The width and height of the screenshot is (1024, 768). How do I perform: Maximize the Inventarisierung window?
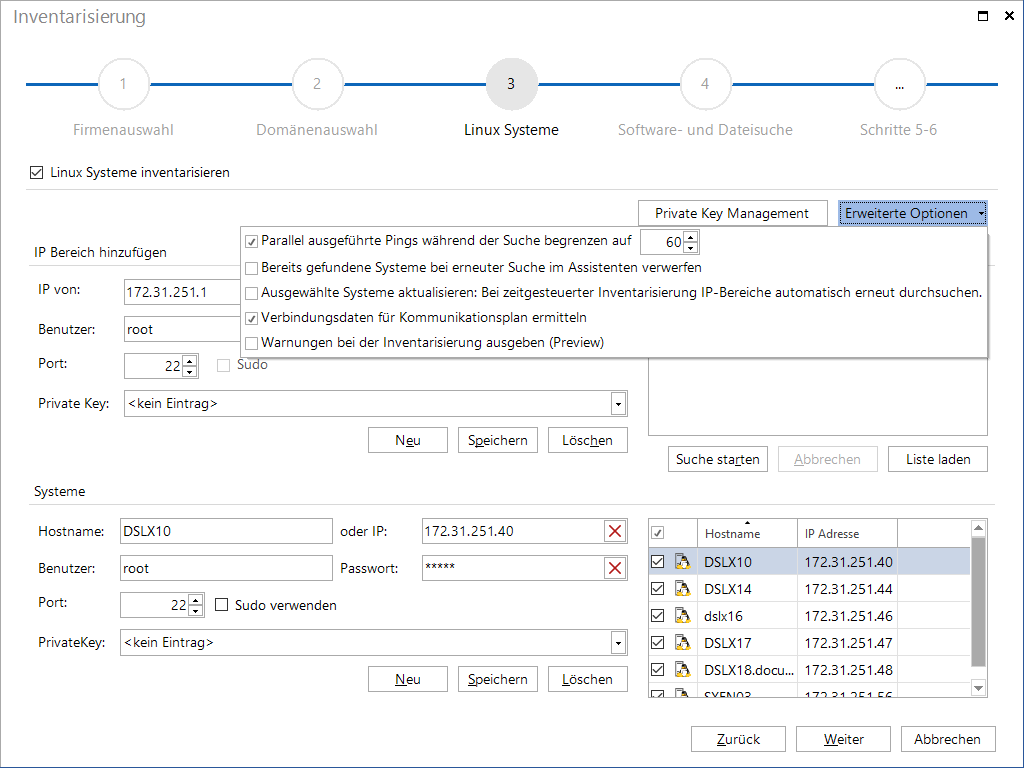[x=983, y=16]
